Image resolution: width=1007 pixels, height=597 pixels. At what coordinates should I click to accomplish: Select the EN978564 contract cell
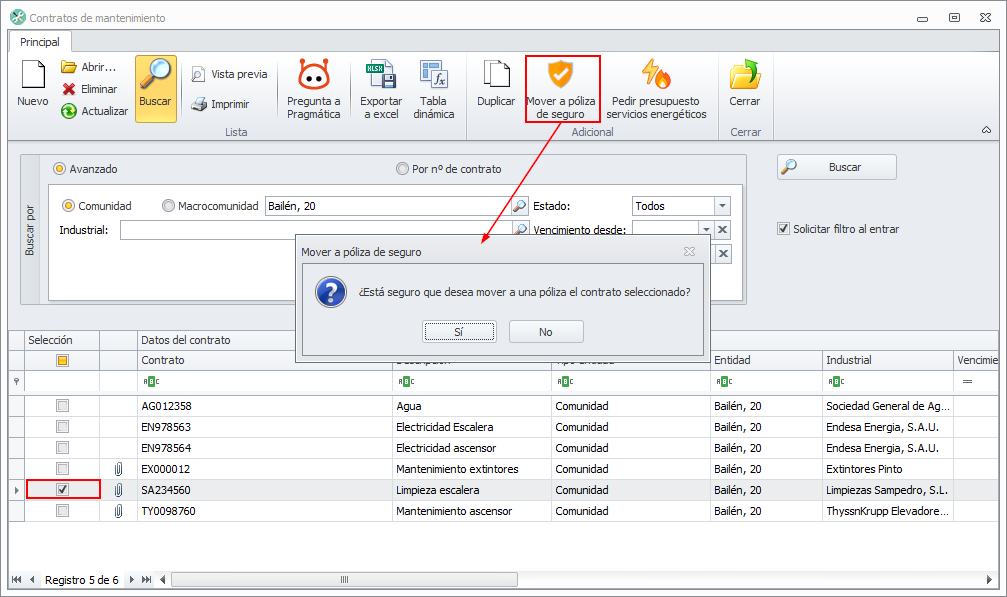265,448
